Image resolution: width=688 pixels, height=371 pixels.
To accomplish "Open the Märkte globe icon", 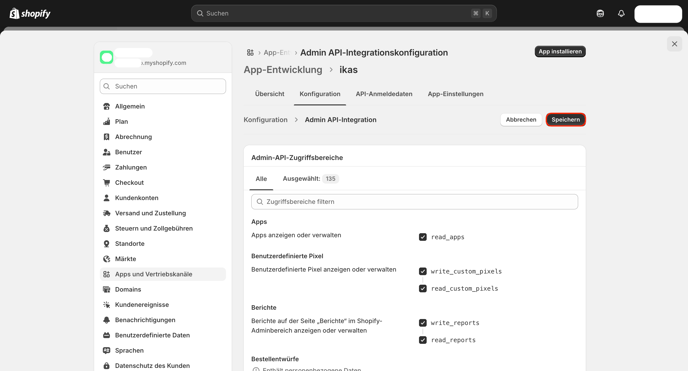I will (106, 259).
